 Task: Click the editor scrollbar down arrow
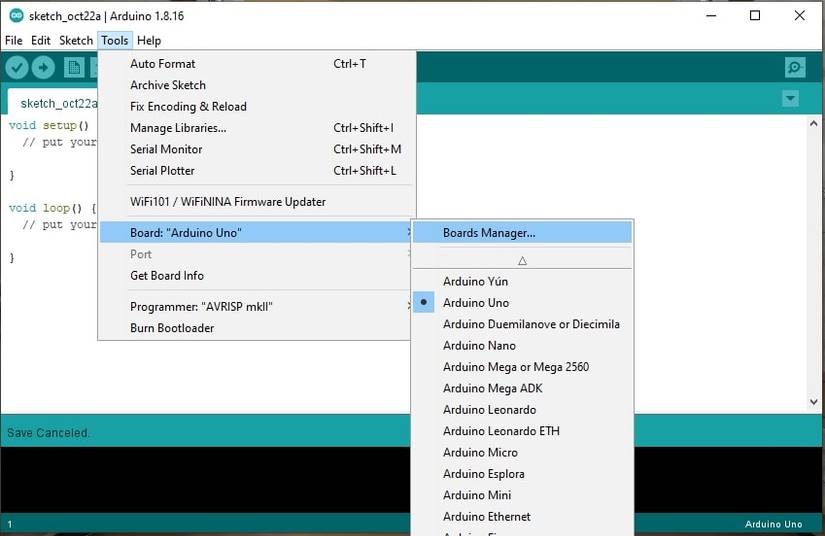point(813,402)
